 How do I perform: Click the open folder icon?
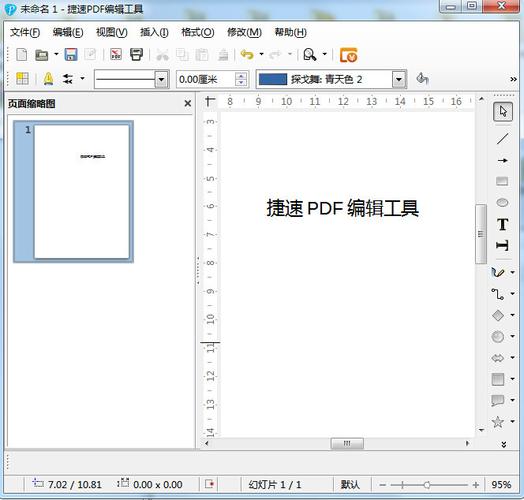[x=42, y=55]
